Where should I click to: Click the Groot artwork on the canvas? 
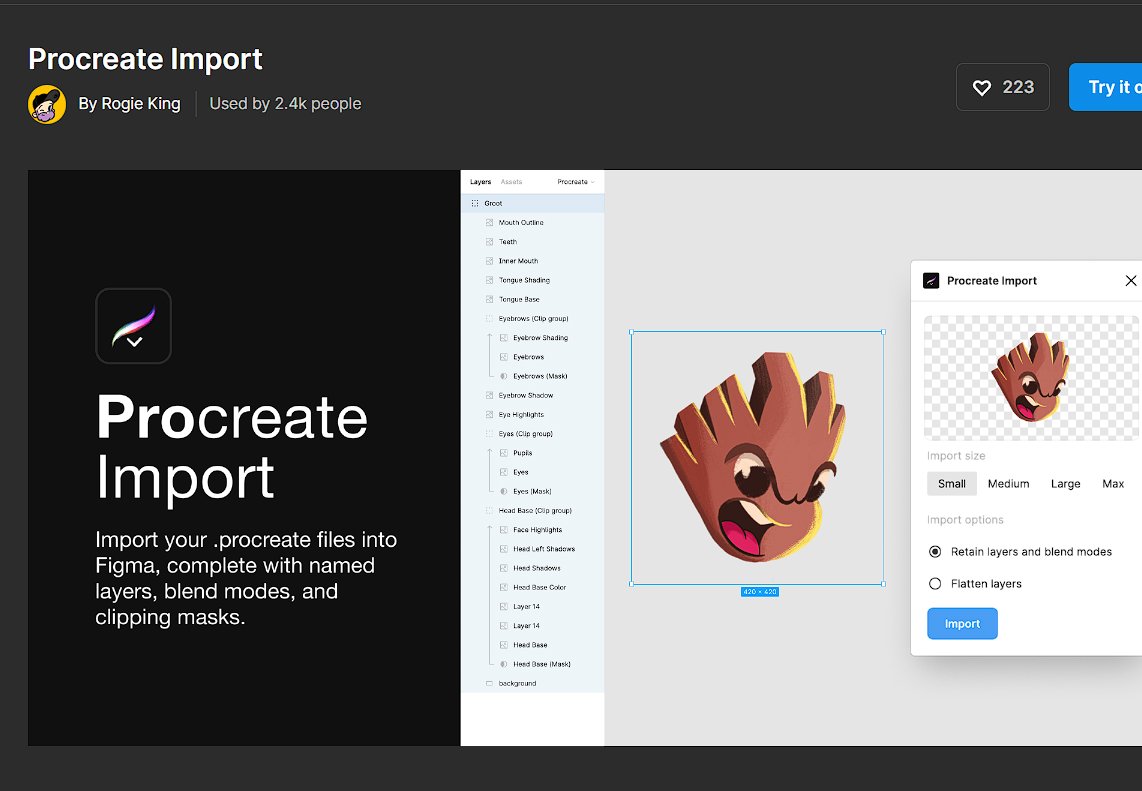click(753, 457)
